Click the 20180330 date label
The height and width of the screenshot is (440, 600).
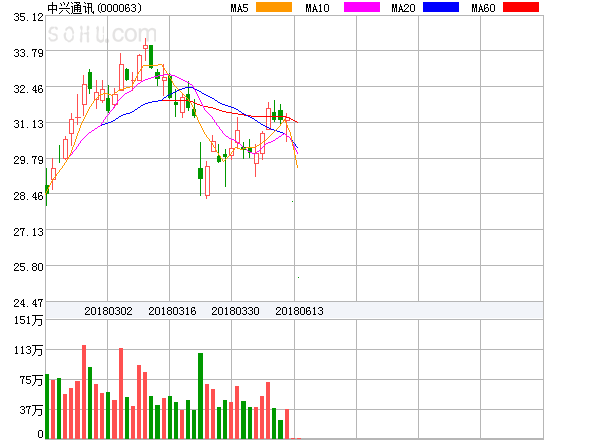pyautogui.click(x=235, y=311)
